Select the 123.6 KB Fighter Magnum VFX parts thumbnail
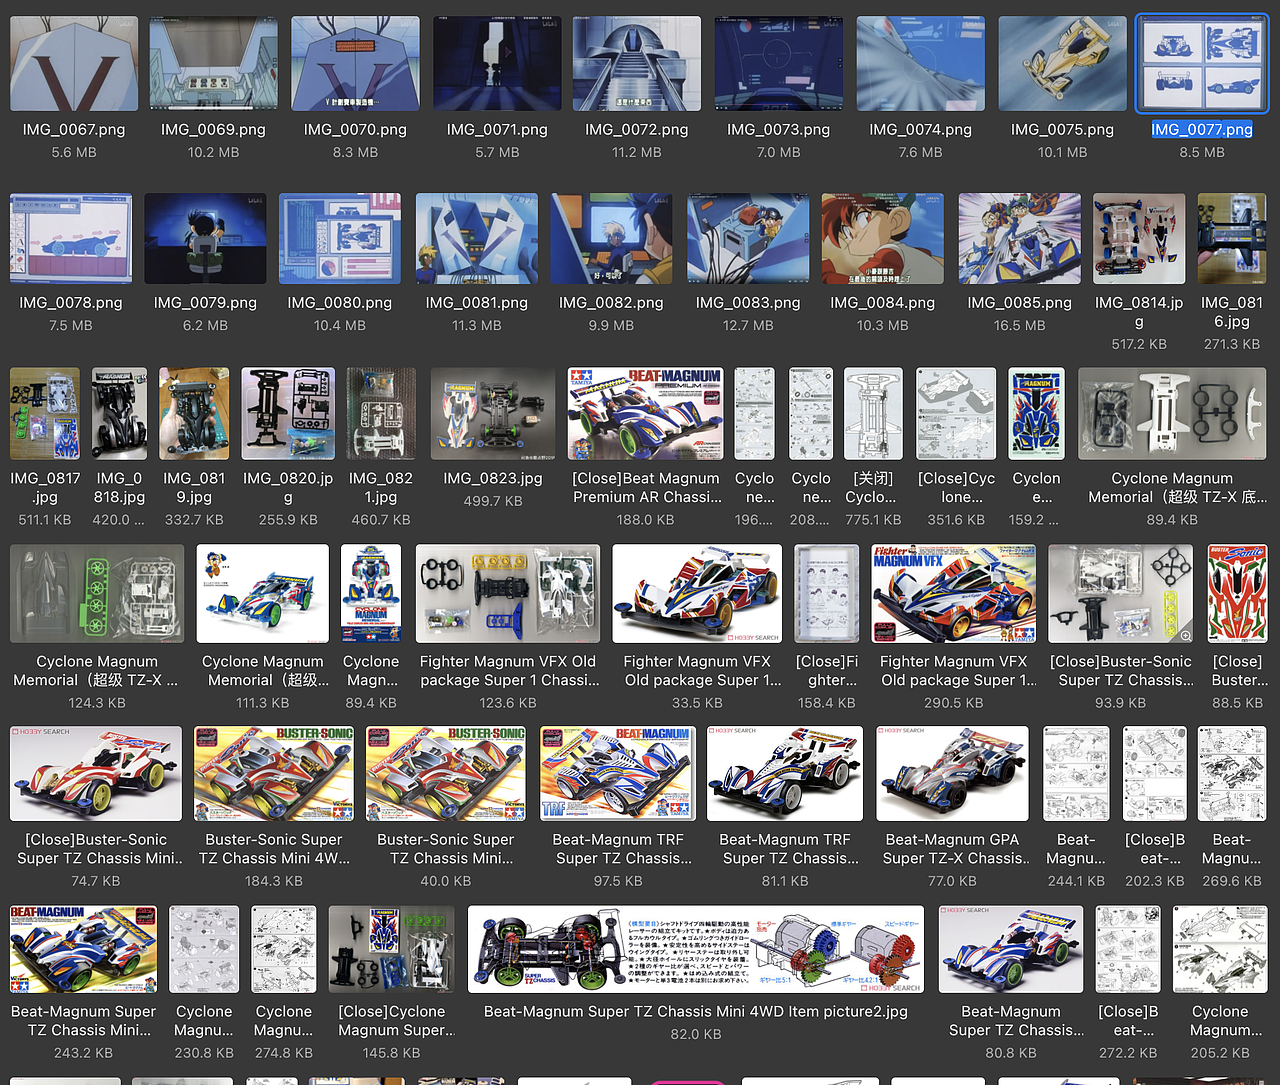This screenshot has width=1280, height=1085. (508, 593)
